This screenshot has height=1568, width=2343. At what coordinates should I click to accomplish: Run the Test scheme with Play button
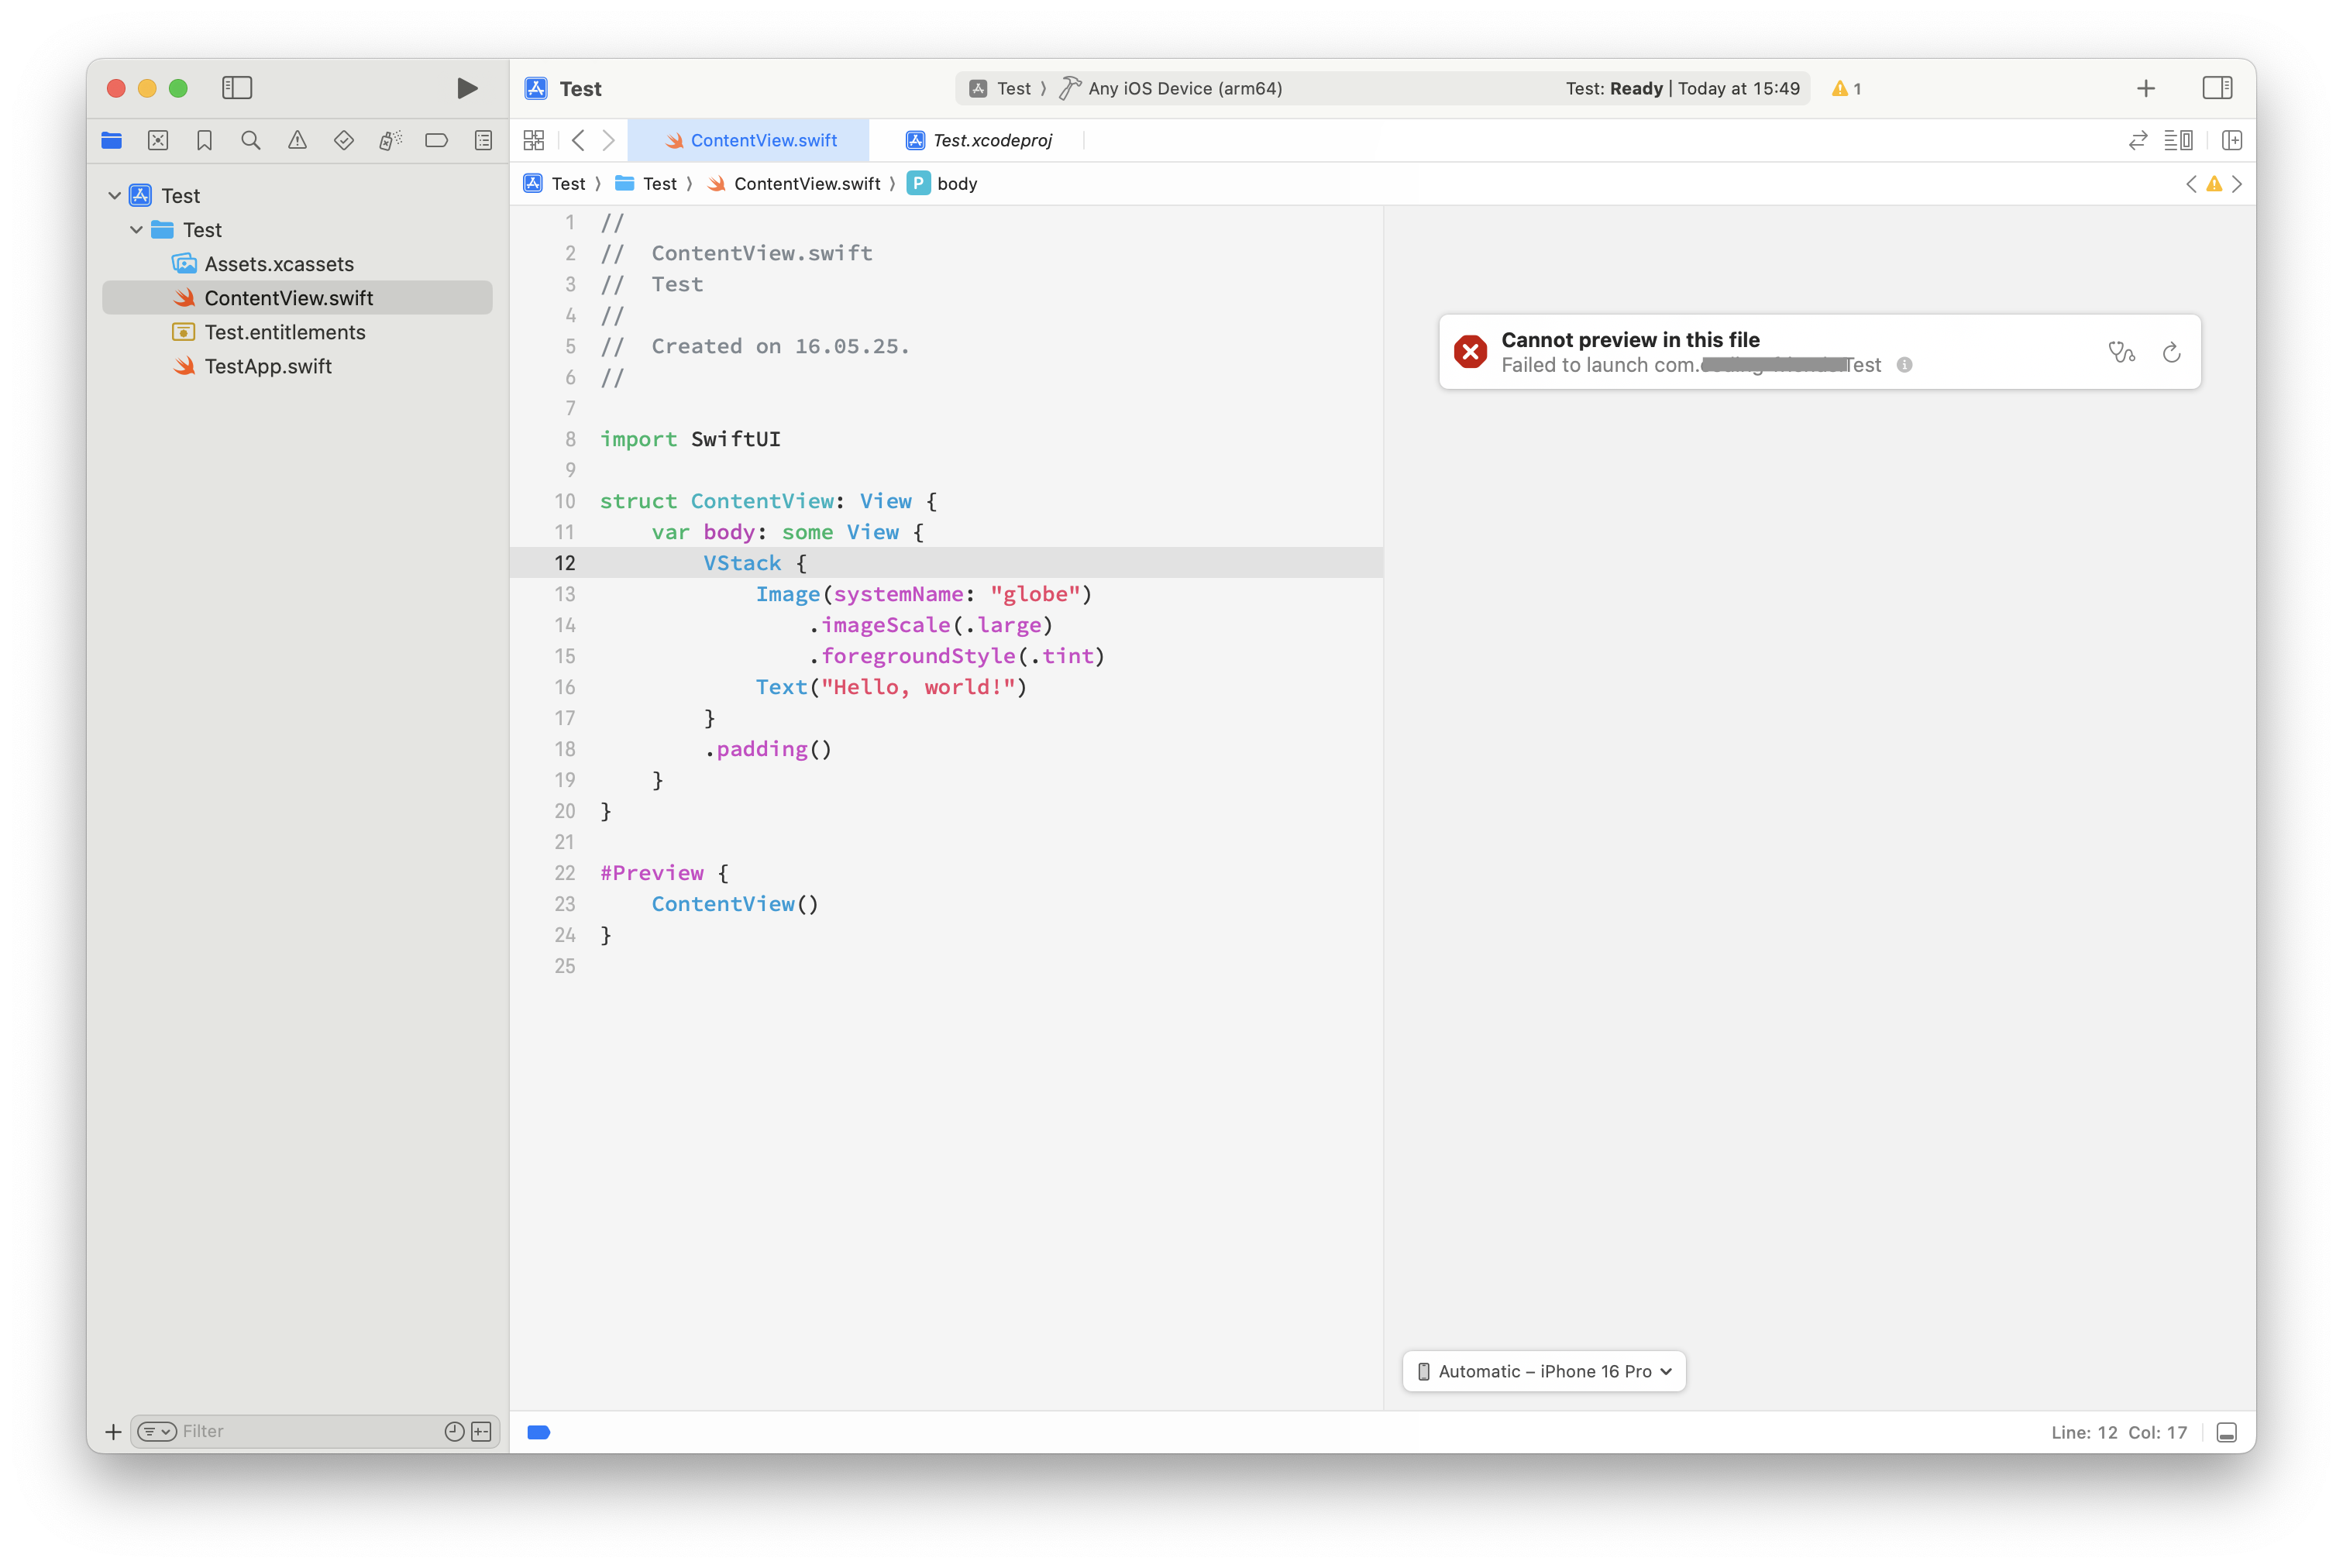466,88
